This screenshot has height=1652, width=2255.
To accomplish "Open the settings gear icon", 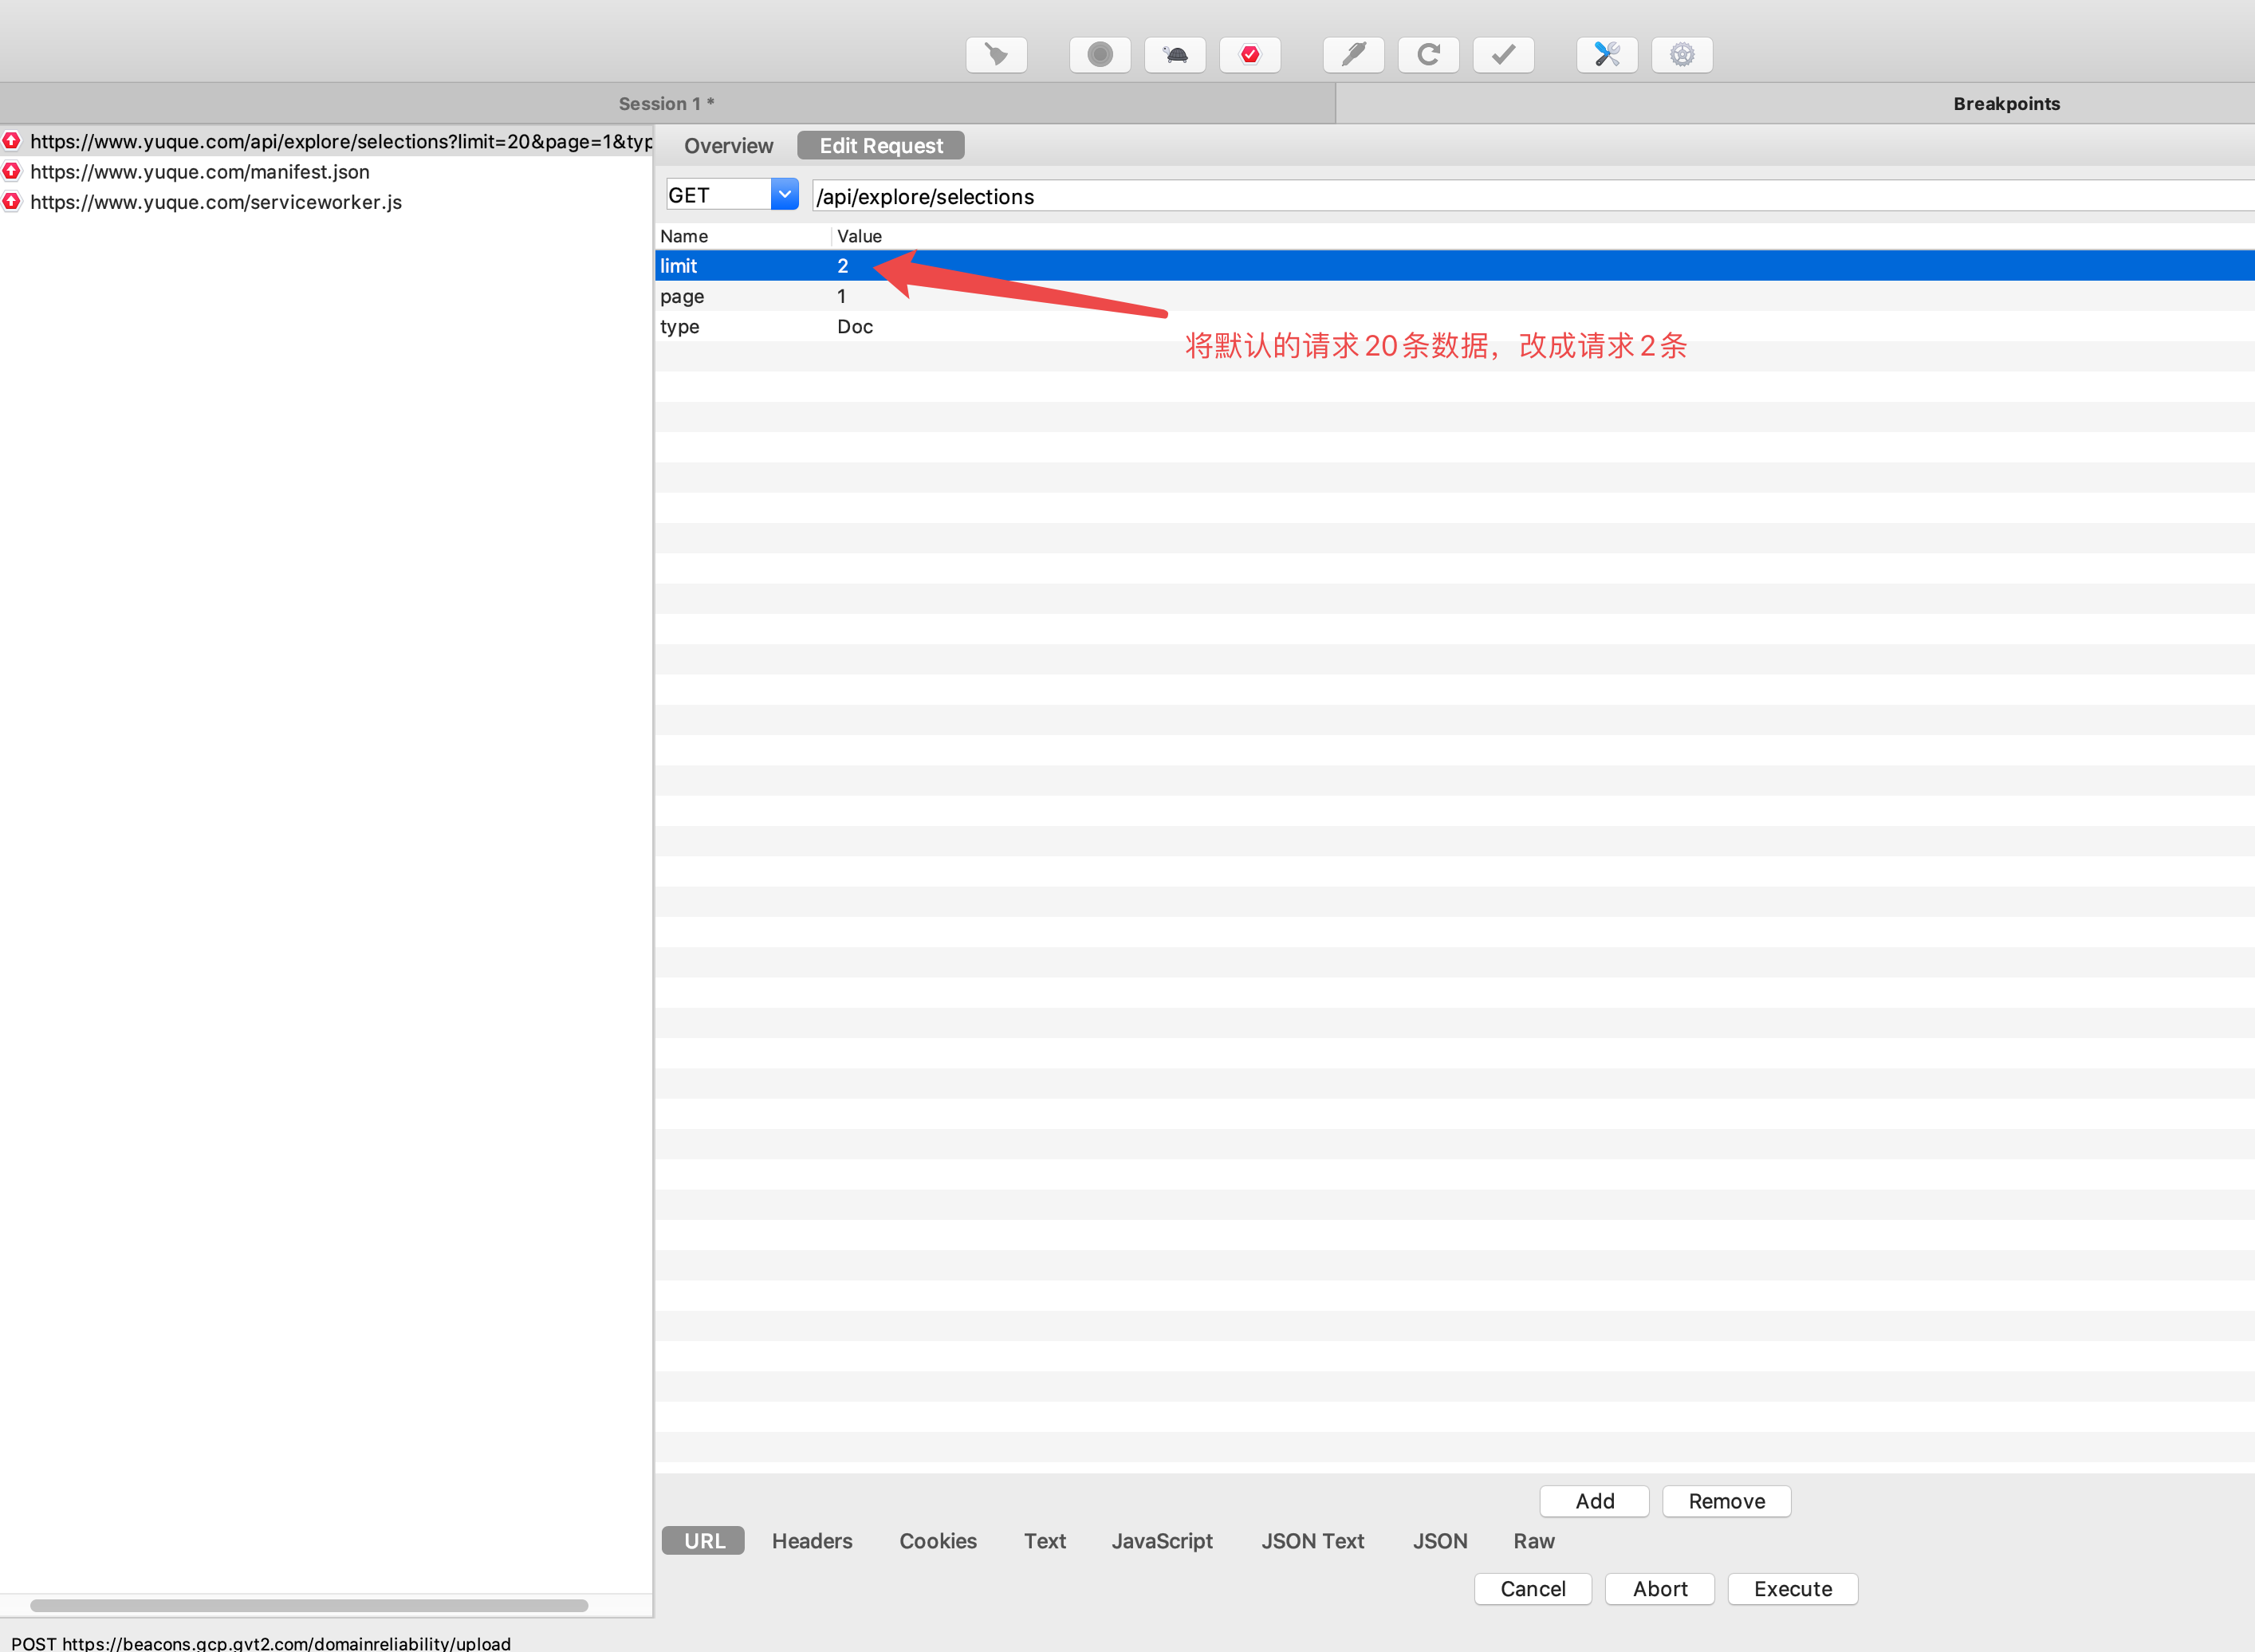I will coord(1682,54).
